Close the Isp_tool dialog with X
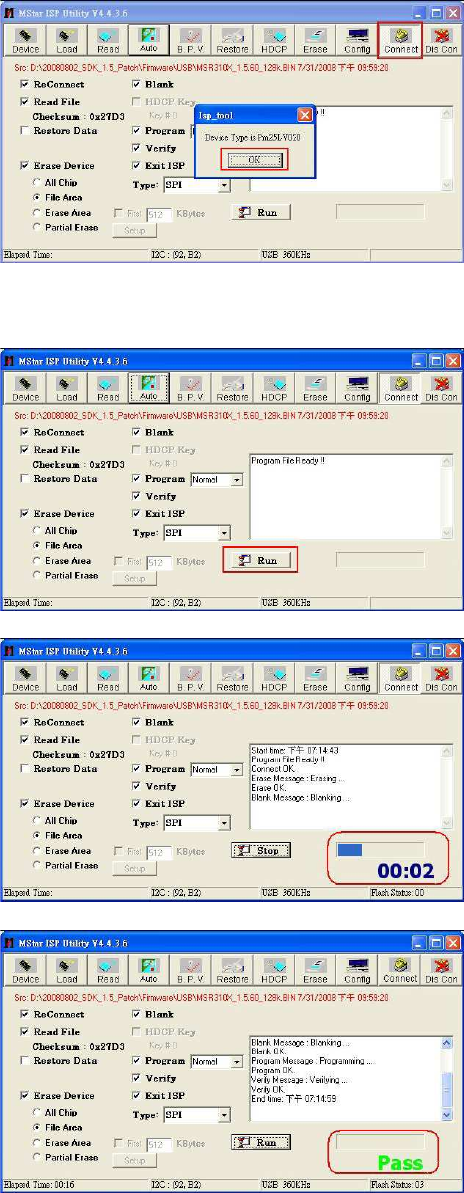The image size is (464, 1193). pos(304,115)
